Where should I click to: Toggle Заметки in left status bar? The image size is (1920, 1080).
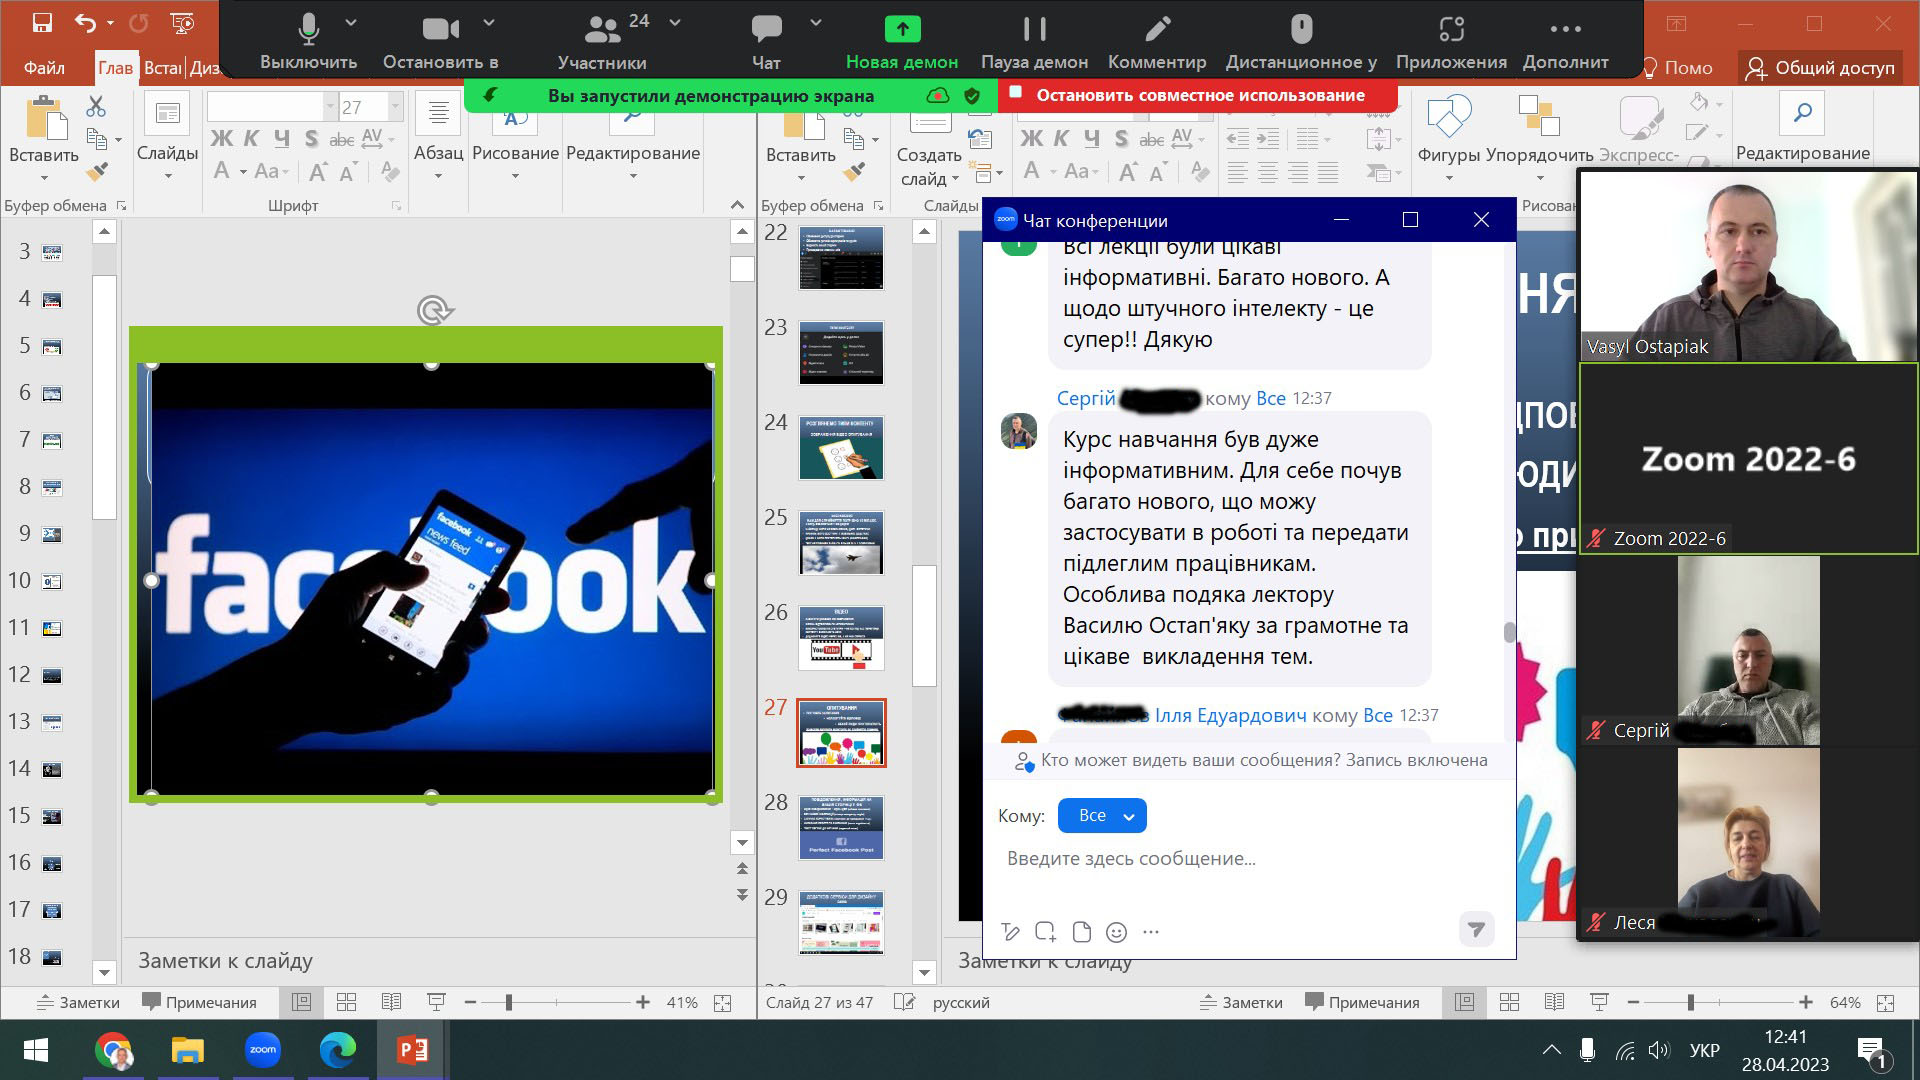[x=78, y=1002]
